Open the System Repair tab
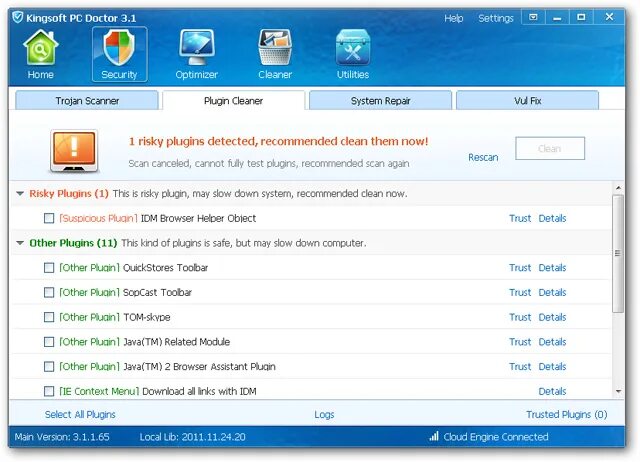The width and height of the screenshot is (640, 462). 380,100
